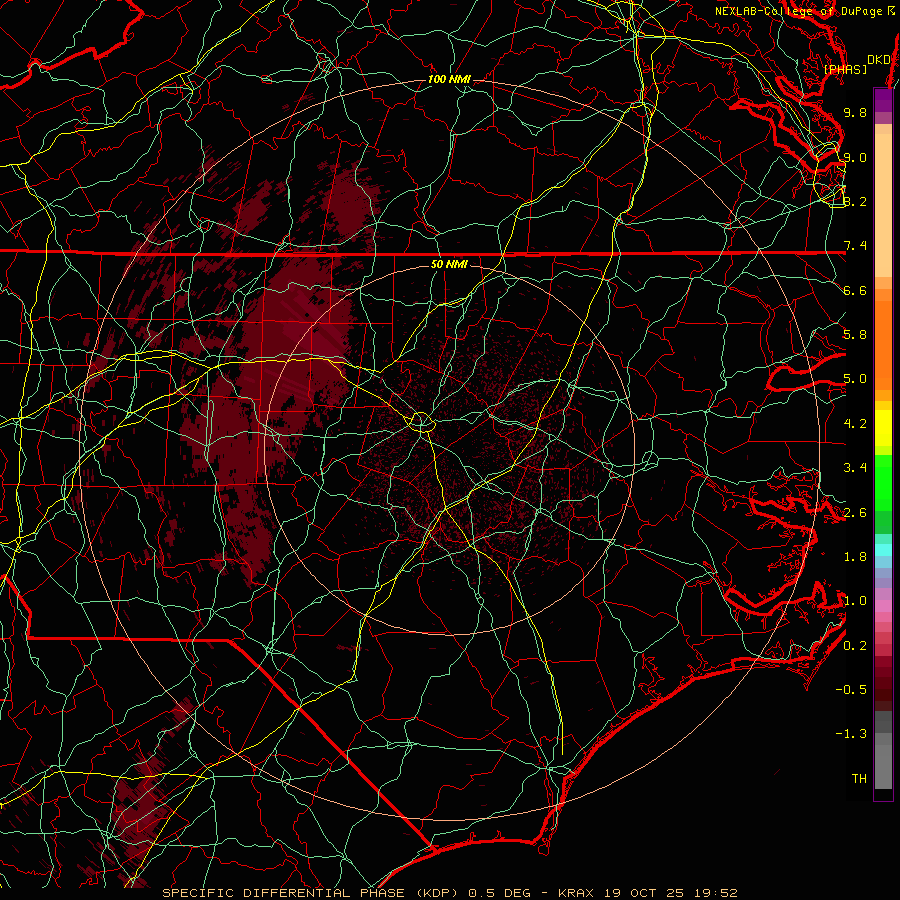
Task: Click the 5.0 legend value
Action: pyautogui.click(x=855, y=379)
